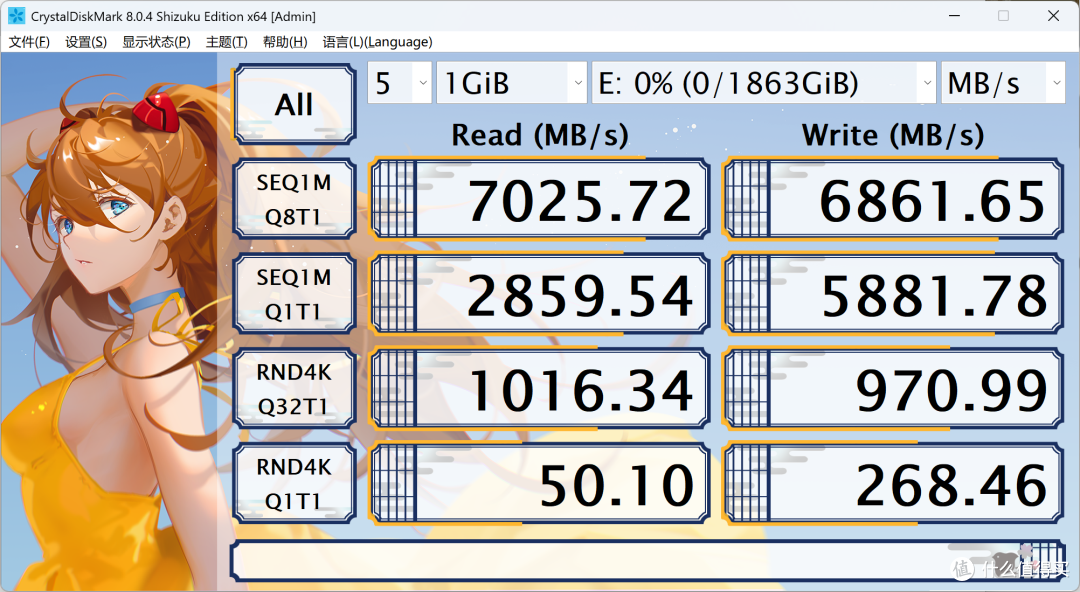Open the 设置(S) menu
This screenshot has width=1080, height=592.
pos(86,42)
